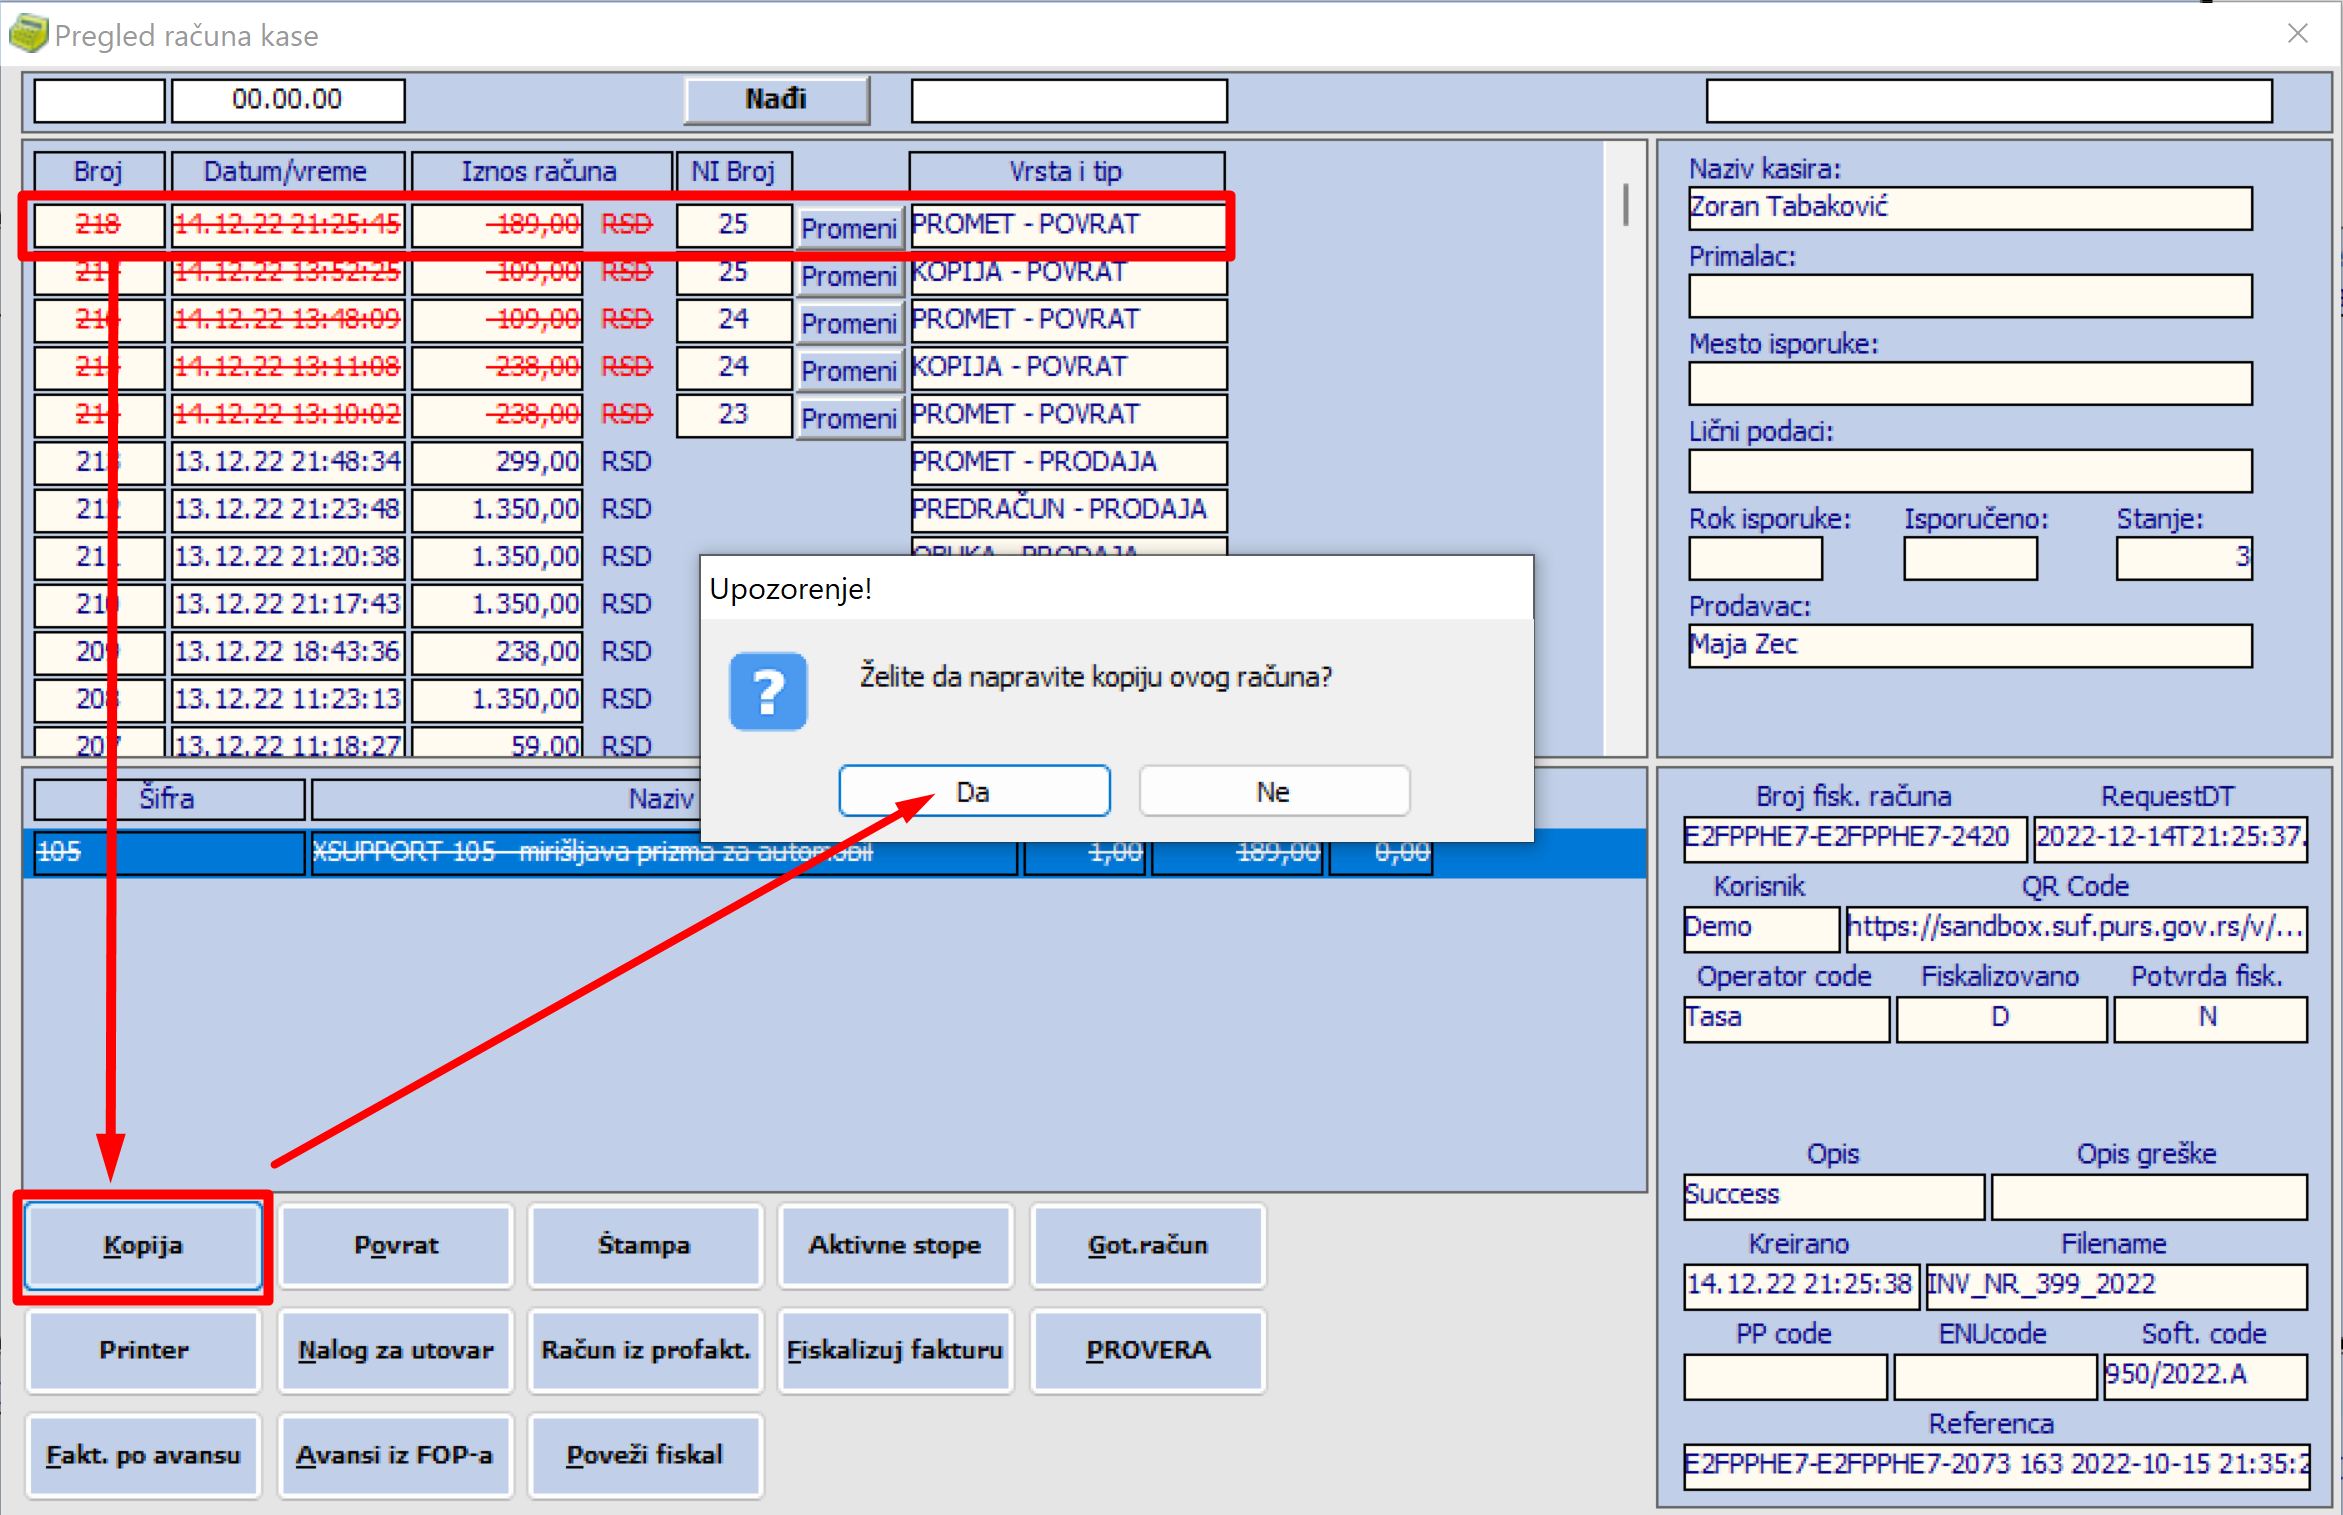
Task: Click the Povrat button
Action: [x=396, y=1245]
